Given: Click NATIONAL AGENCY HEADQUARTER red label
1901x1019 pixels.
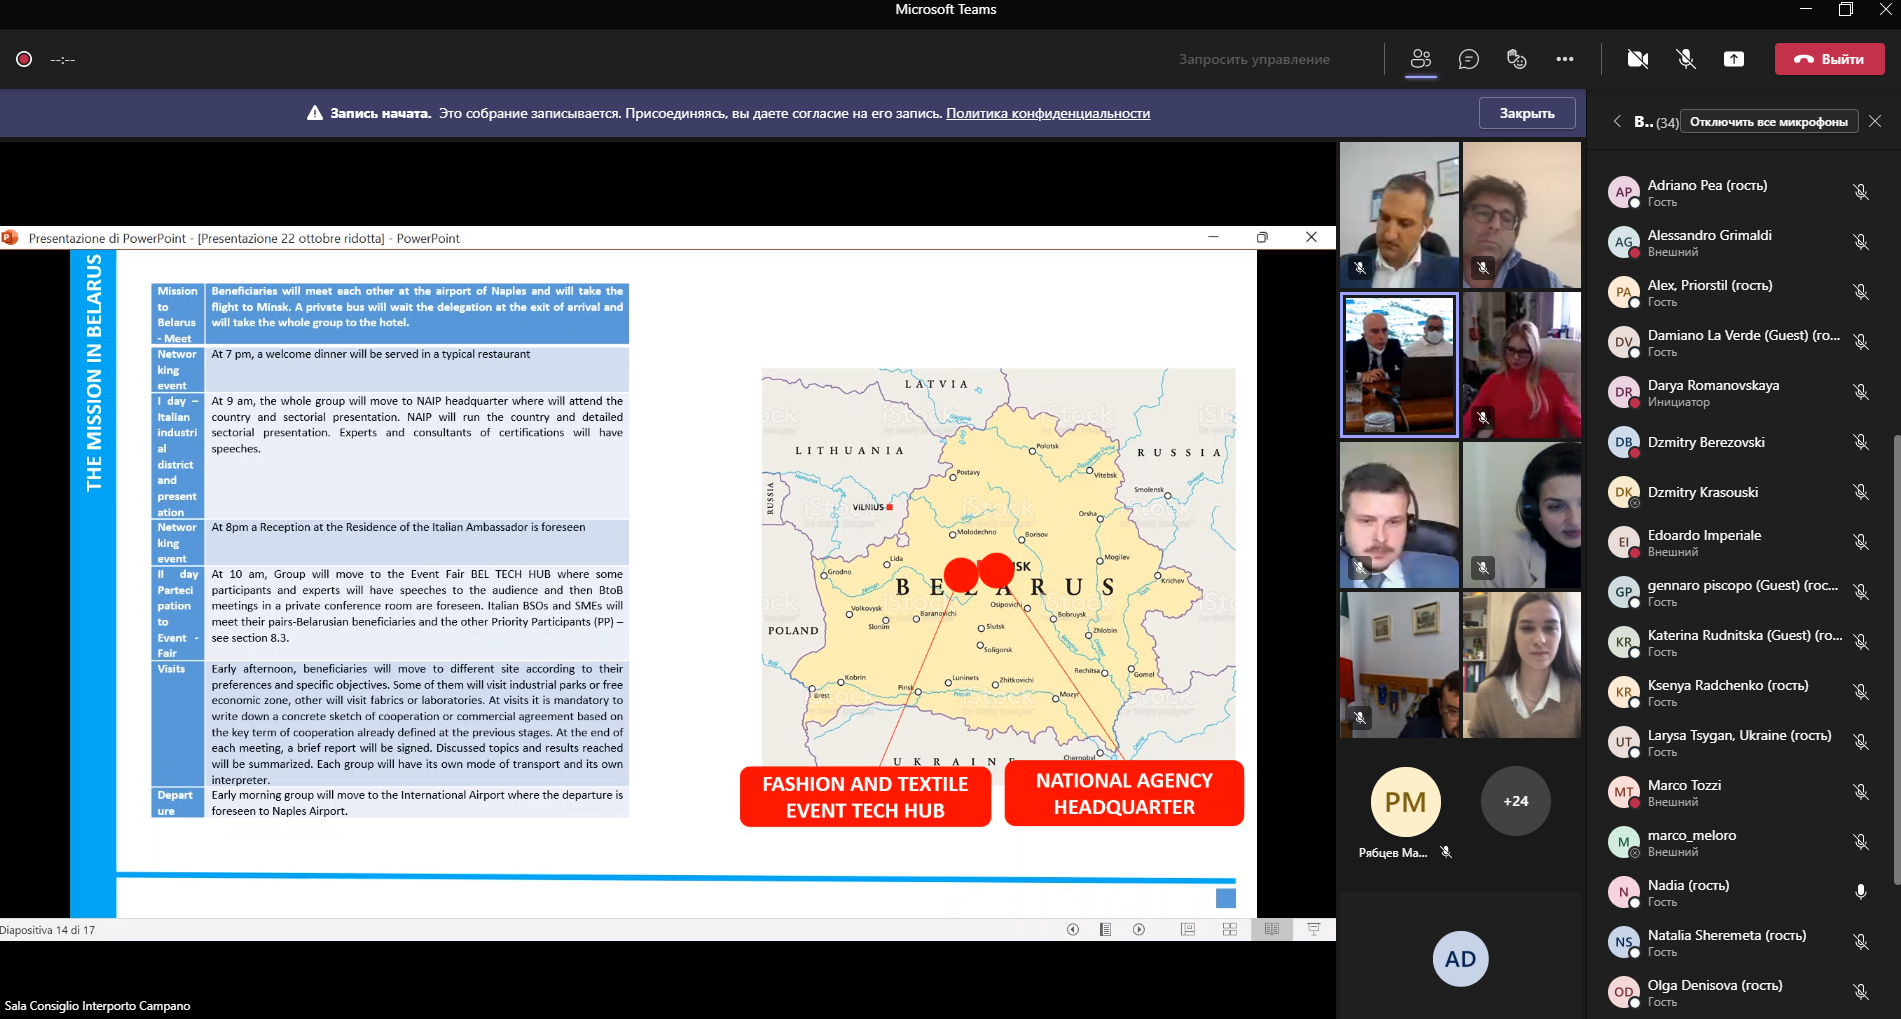Looking at the screenshot, I should [1124, 794].
